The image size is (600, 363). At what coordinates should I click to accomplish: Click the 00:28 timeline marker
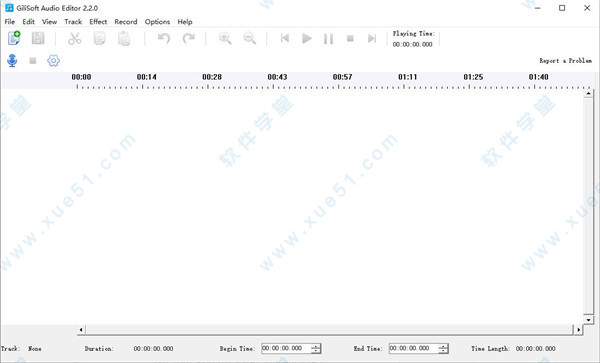pyautogui.click(x=212, y=77)
